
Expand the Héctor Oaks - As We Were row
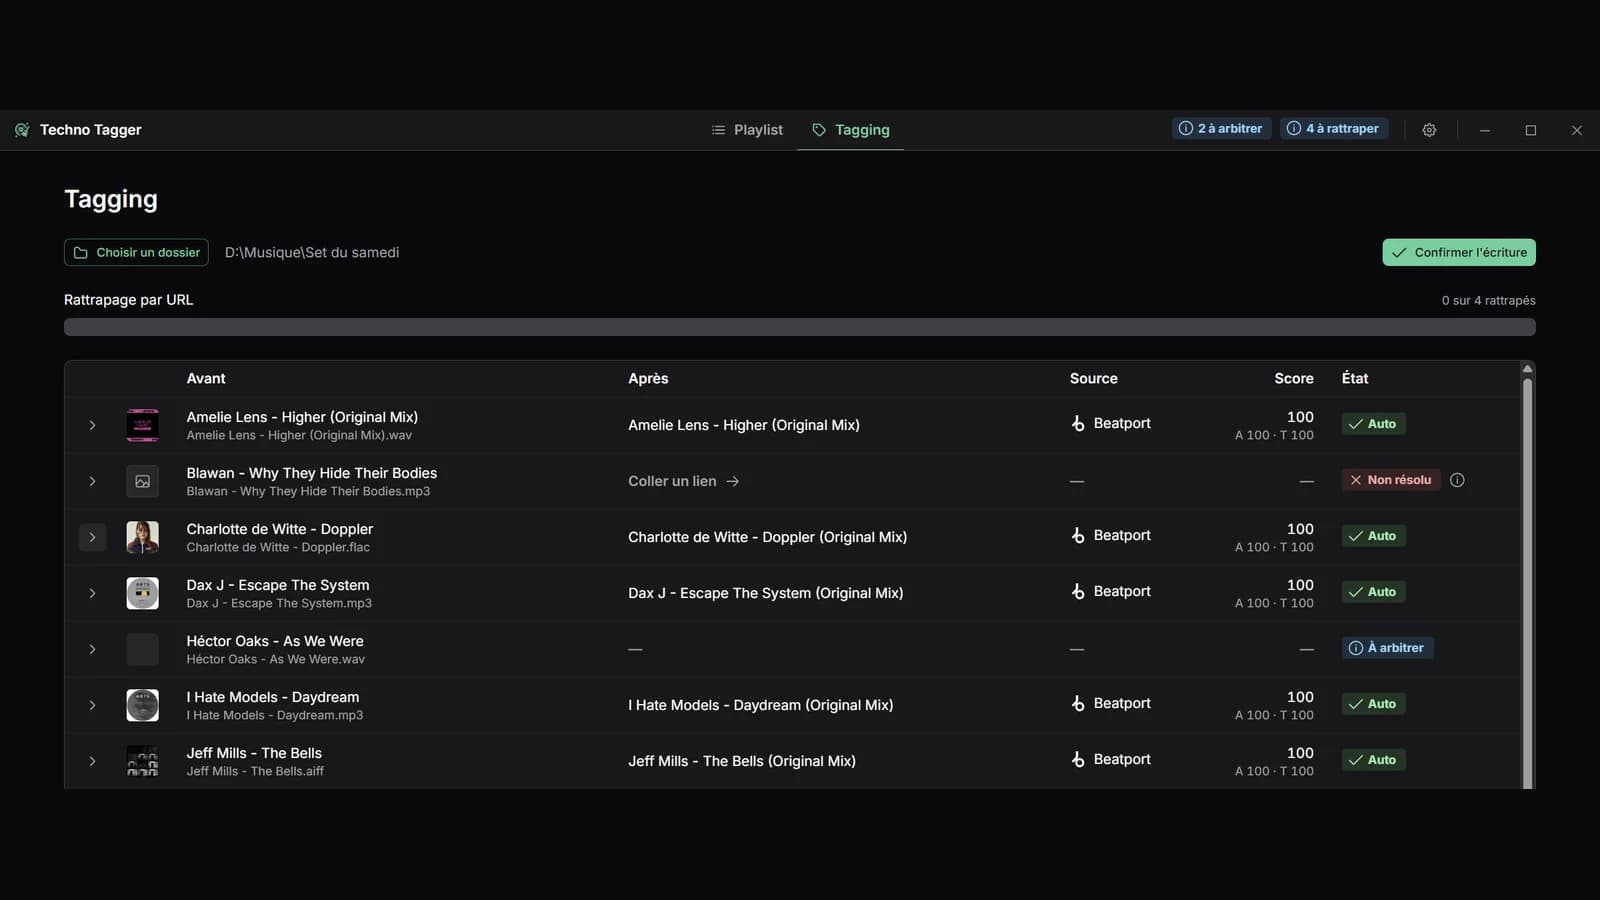coord(92,649)
